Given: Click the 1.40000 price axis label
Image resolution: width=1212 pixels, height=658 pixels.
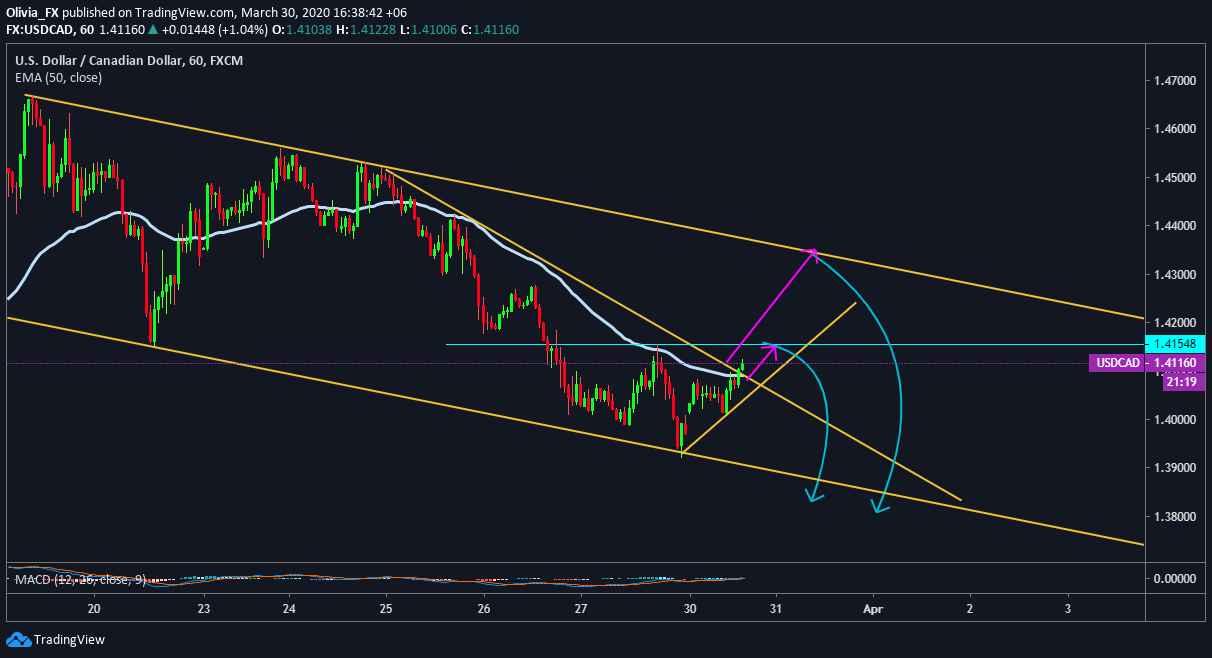Looking at the screenshot, I should (x=1177, y=420).
